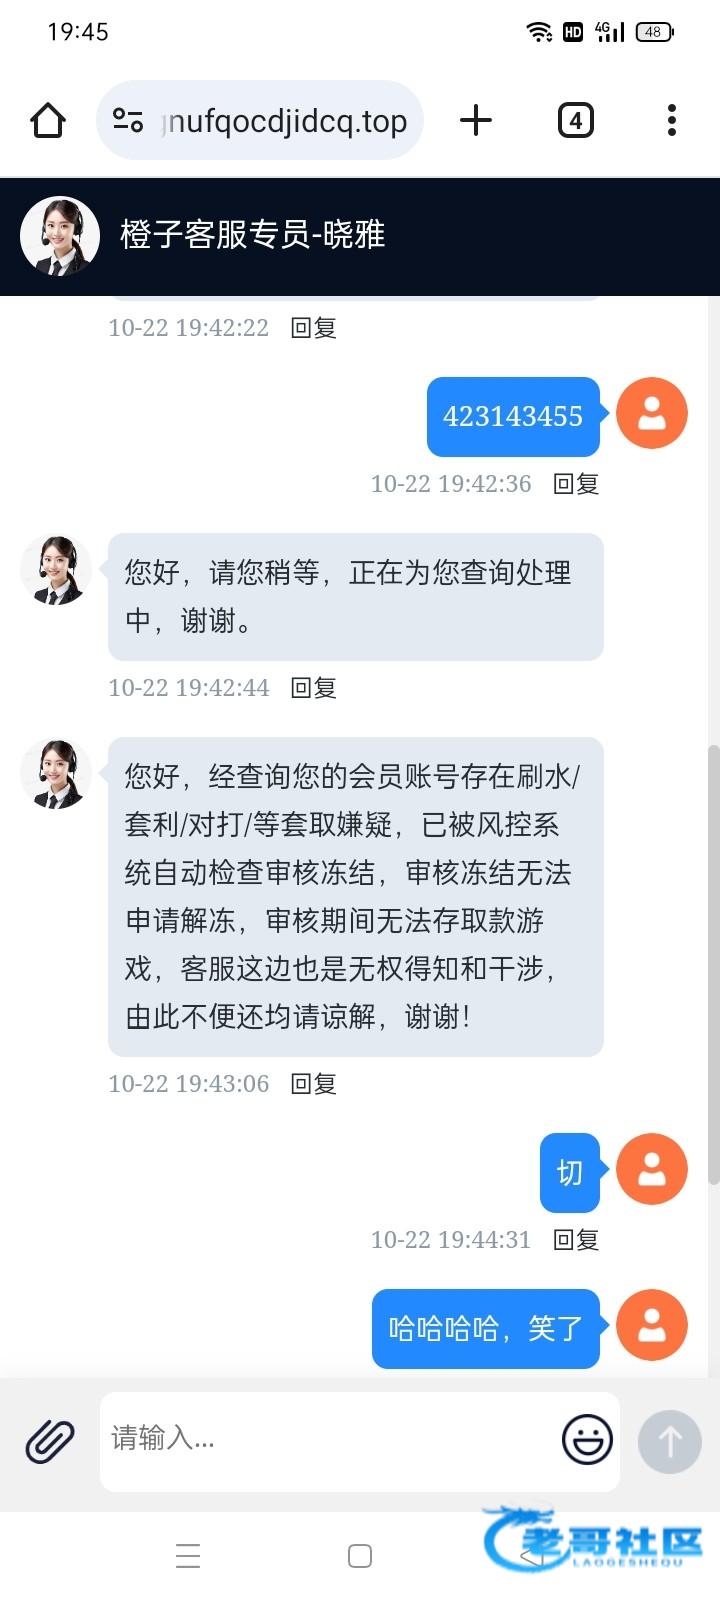Tap the paperclip attachment icon
This screenshot has width=720, height=1600.
pos(50,1442)
